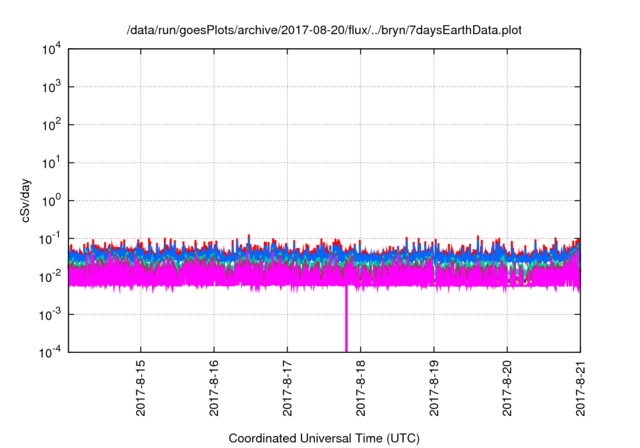
Task: Click the 2017-8-18 date tick label
Action: (360, 388)
